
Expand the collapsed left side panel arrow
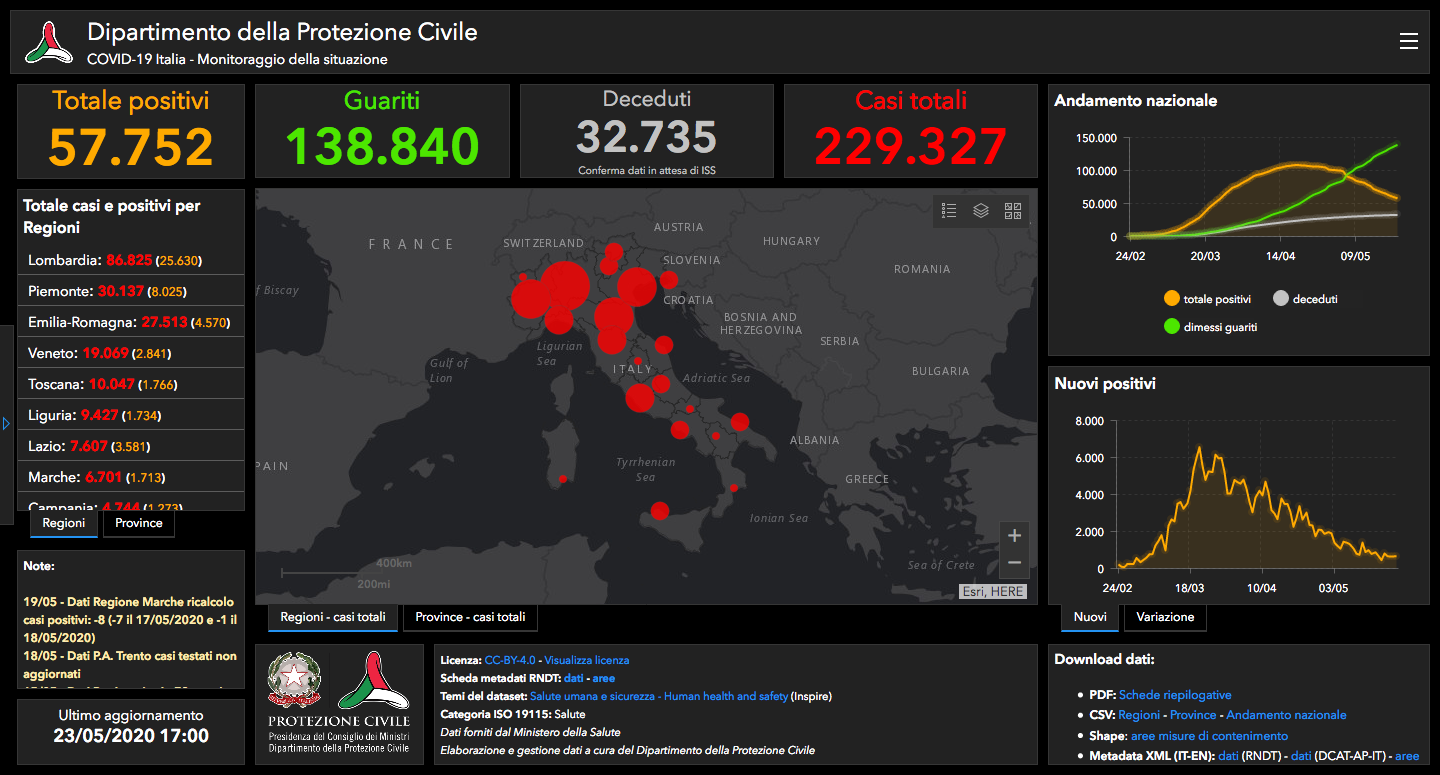tap(6, 424)
